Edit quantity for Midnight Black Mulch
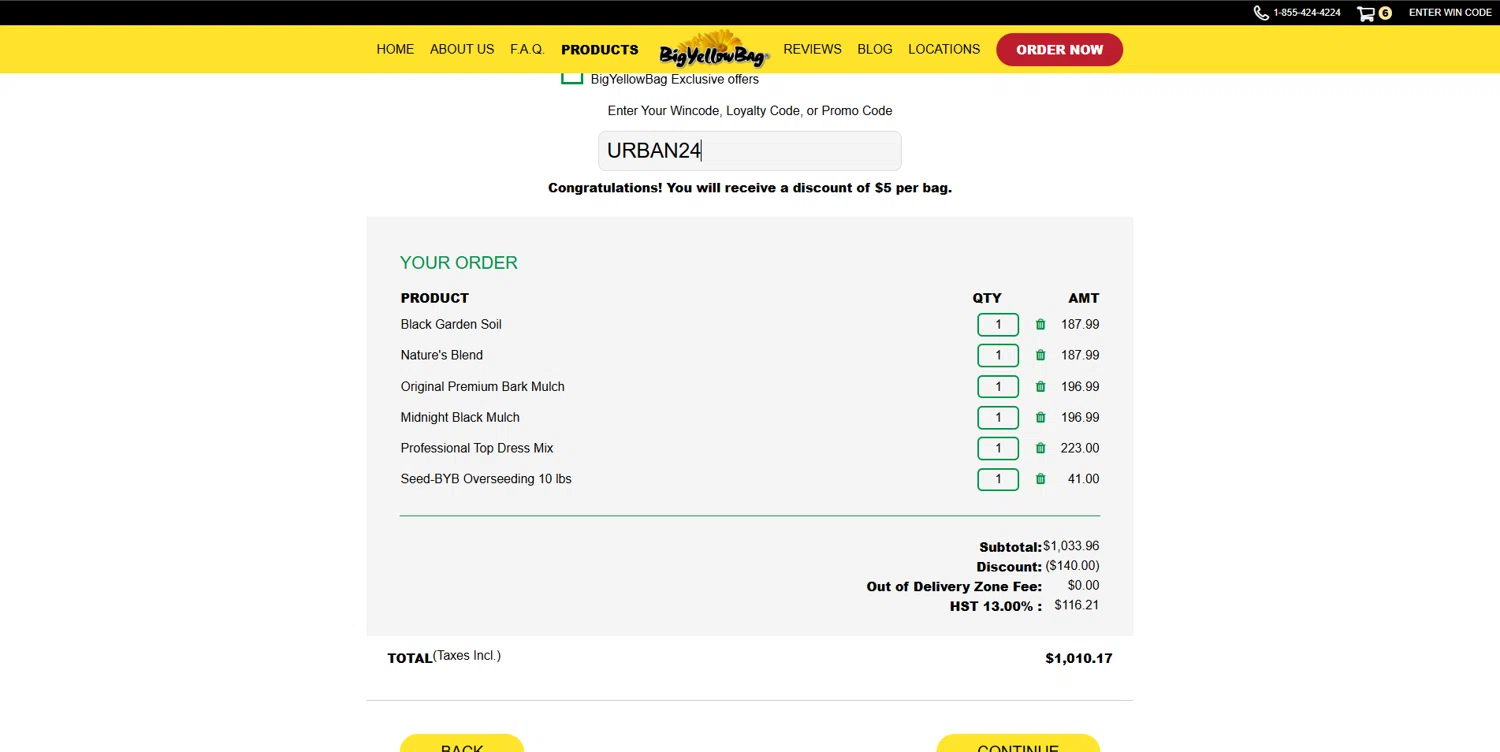This screenshot has width=1500, height=752. coord(998,417)
